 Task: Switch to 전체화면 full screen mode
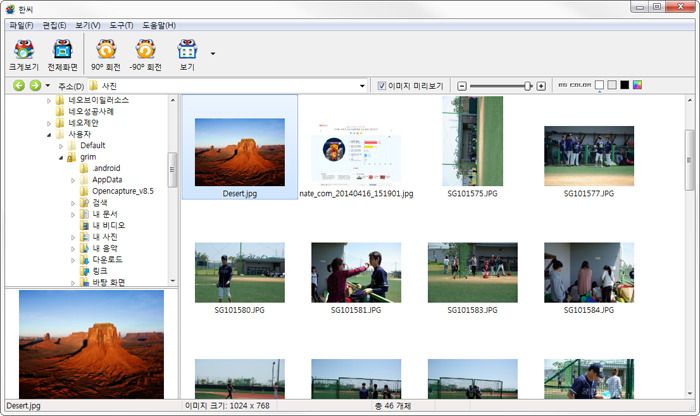pyautogui.click(x=62, y=55)
